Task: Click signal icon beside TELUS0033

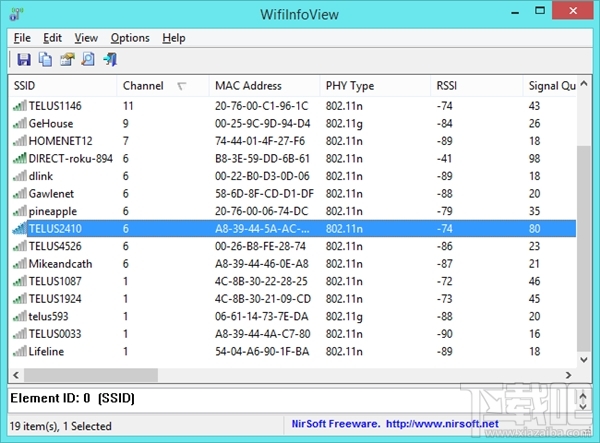Action: pyautogui.click(x=20, y=334)
